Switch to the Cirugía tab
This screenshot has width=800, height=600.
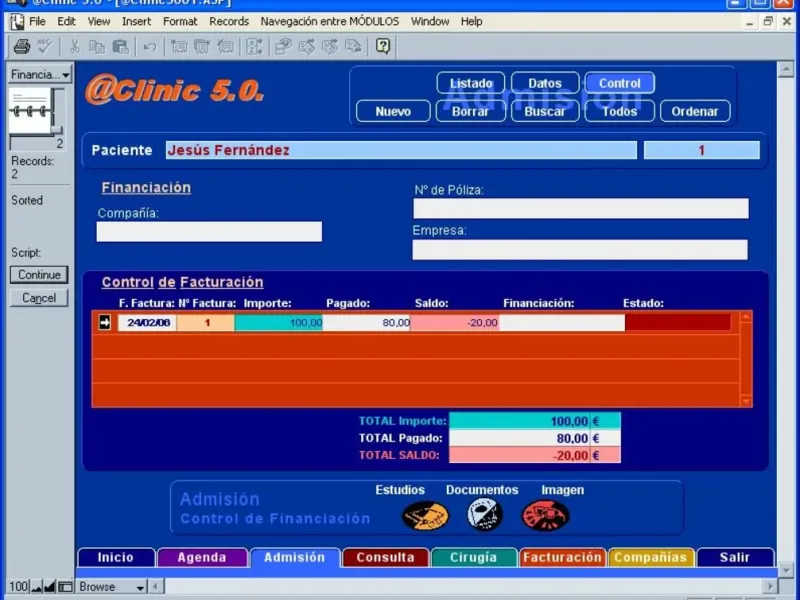click(x=473, y=557)
